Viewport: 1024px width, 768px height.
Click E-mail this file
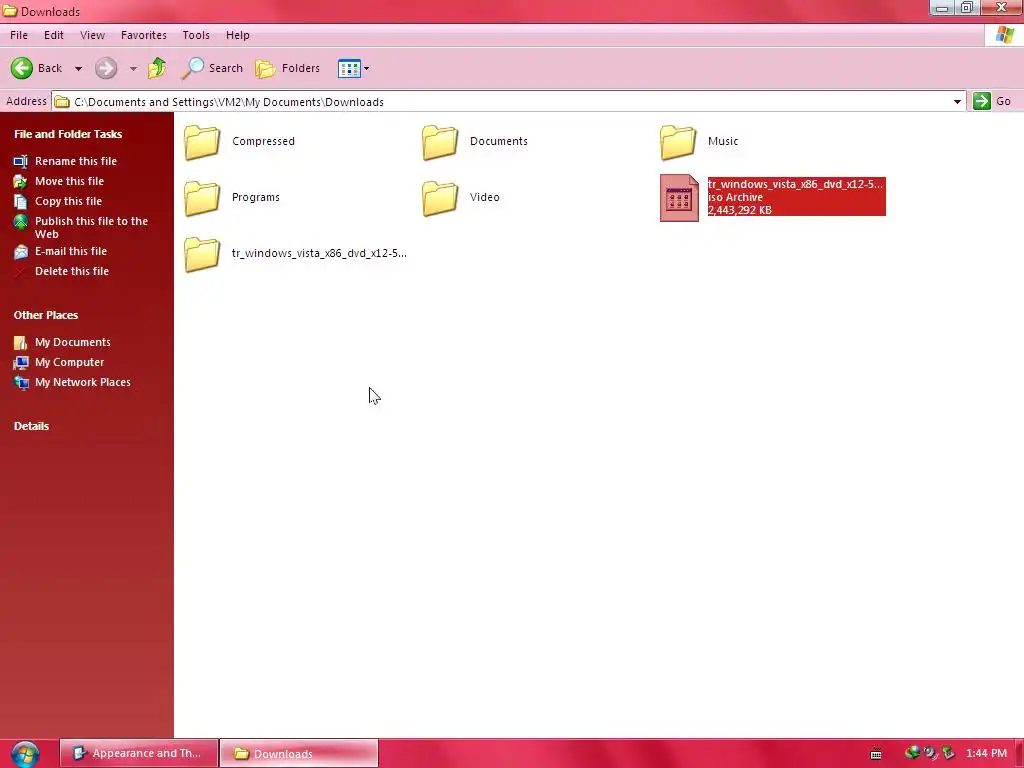pyautogui.click(x=71, y=251)
